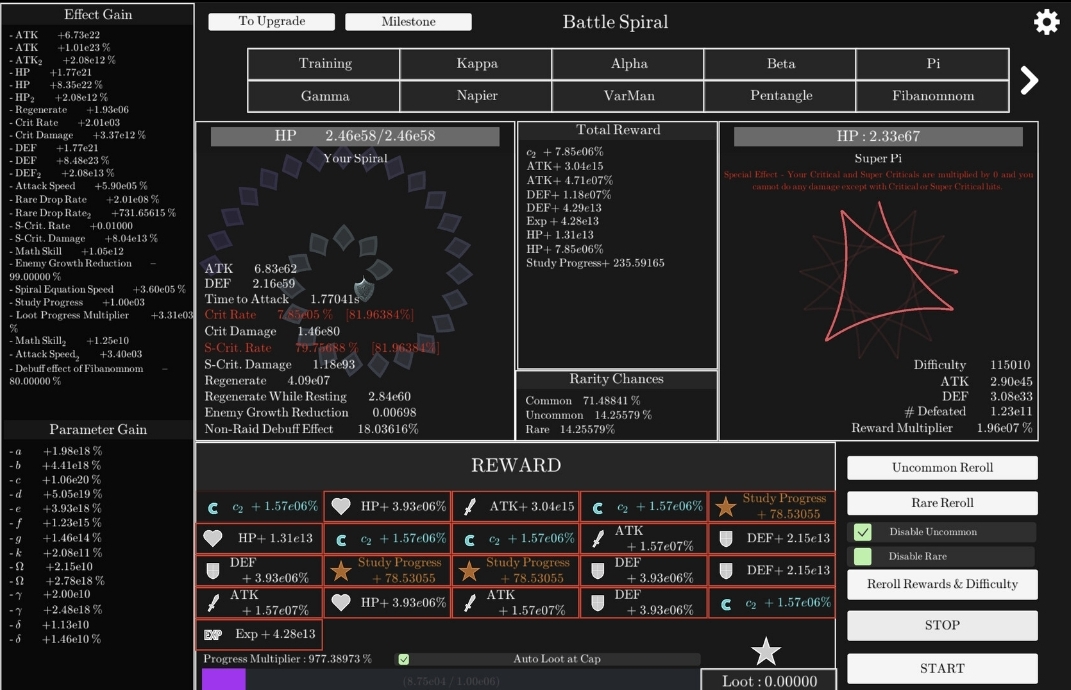Viewport: 1071px width, 690px height.
Task: Click Study Progress+ 235.59165 total reward
Action: point(594,263)
